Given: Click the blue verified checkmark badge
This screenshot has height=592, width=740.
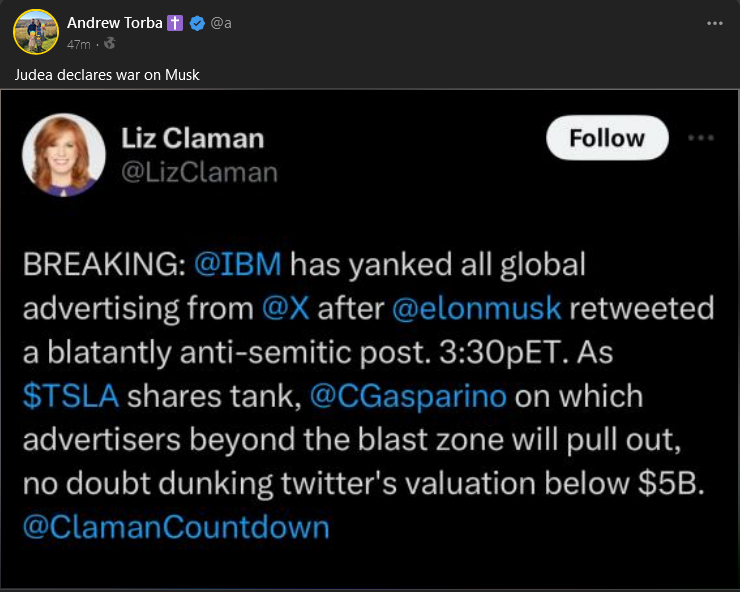Looking at the screenshot, I should pyautogui.click(x=197, y=23).
